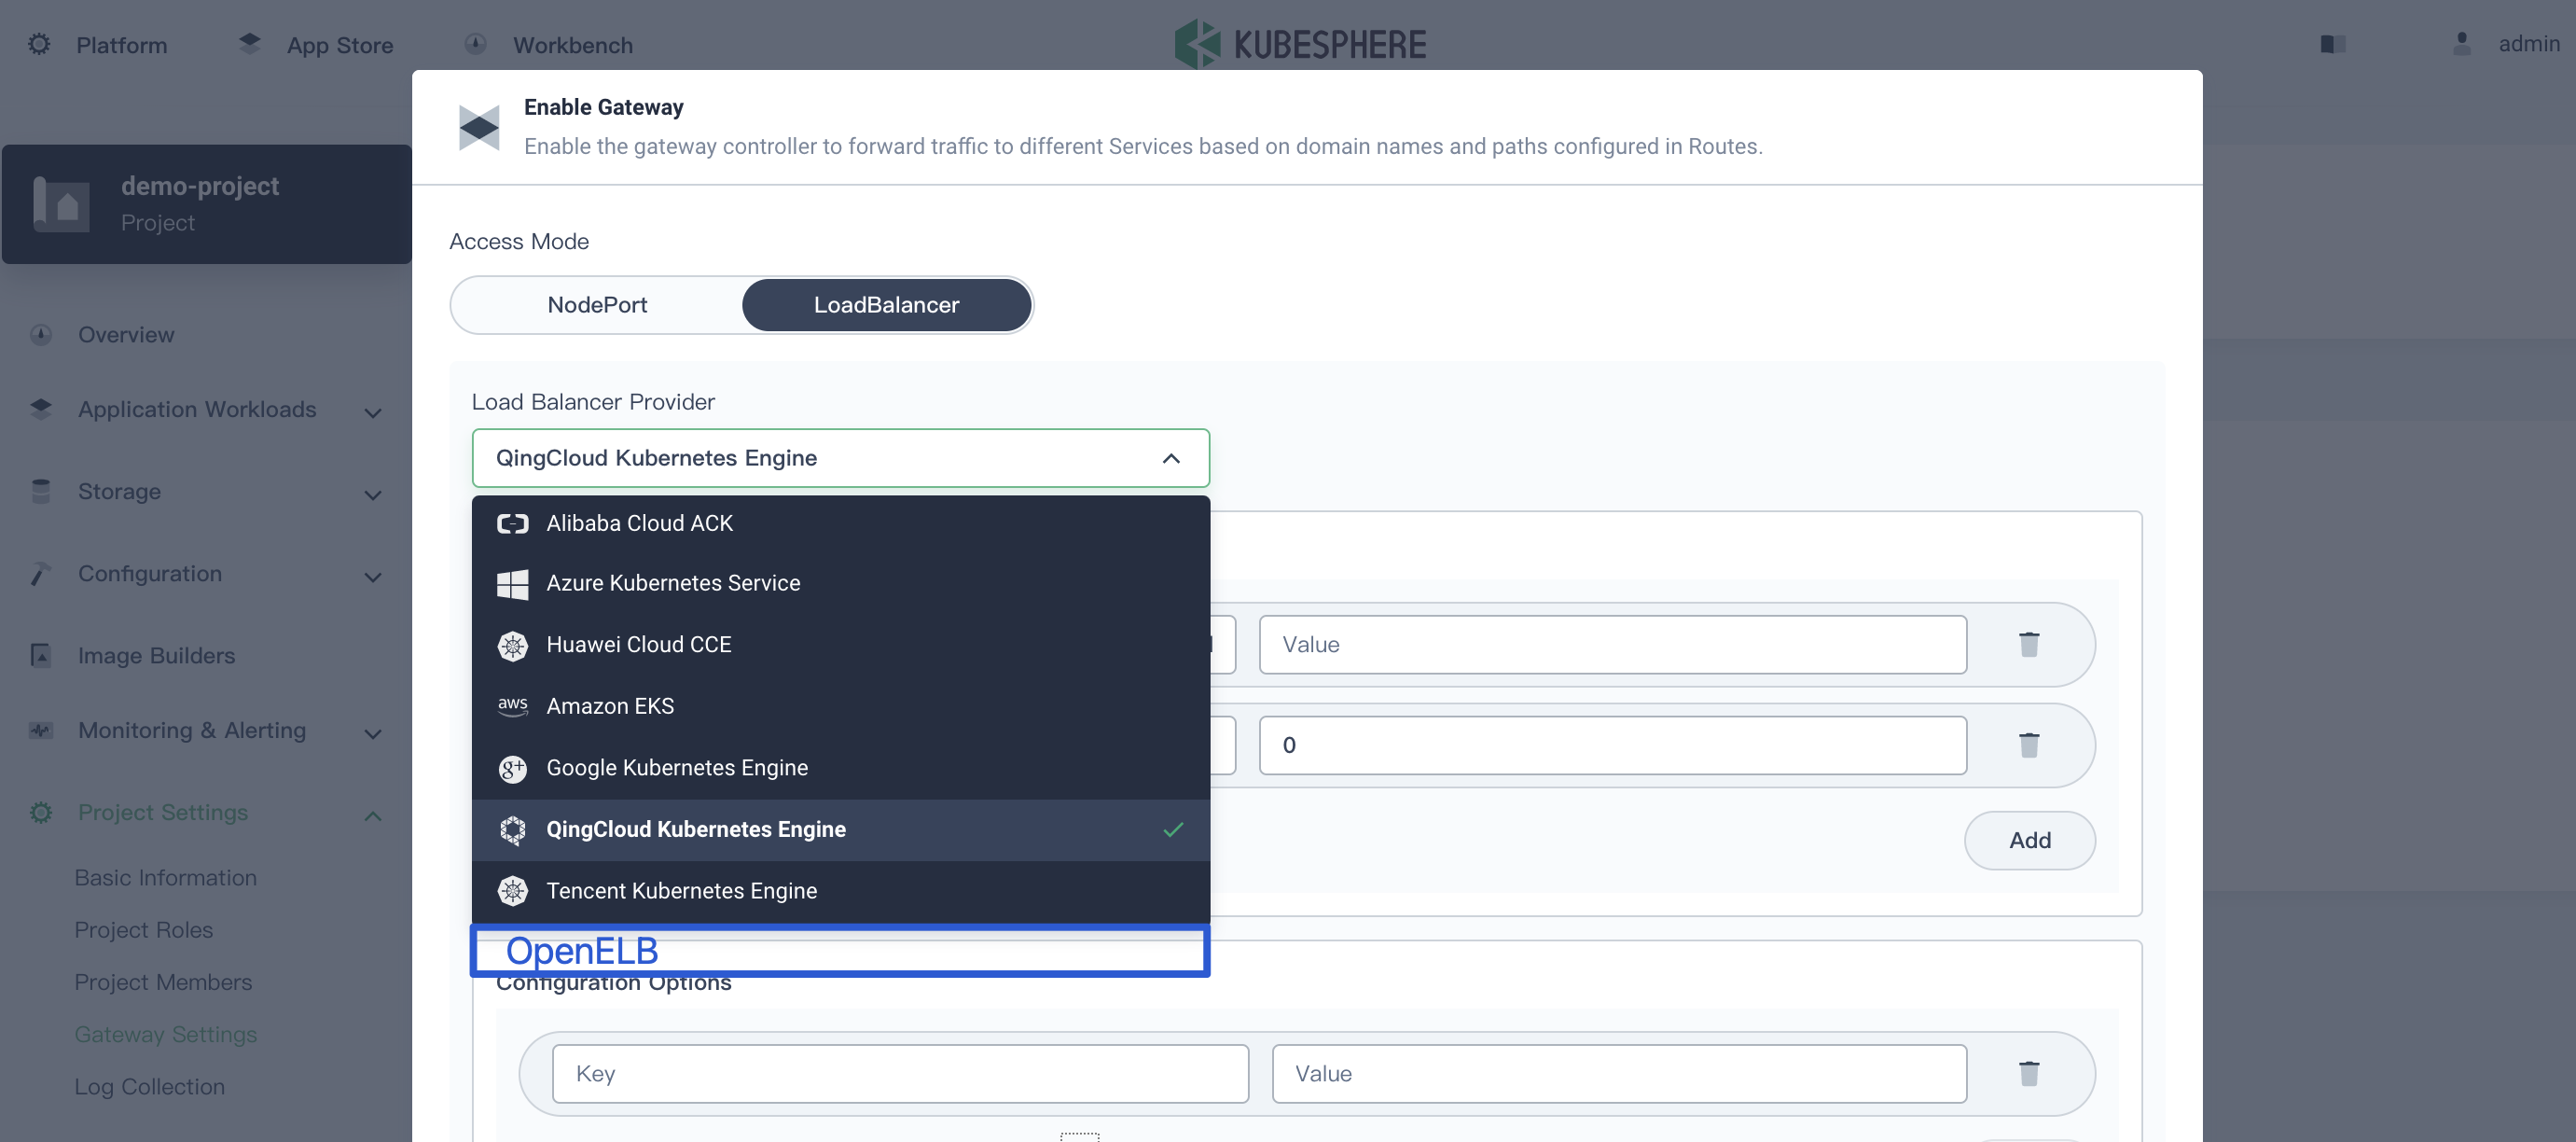
Task: Click the Add button
Action: click(2030, 840)
